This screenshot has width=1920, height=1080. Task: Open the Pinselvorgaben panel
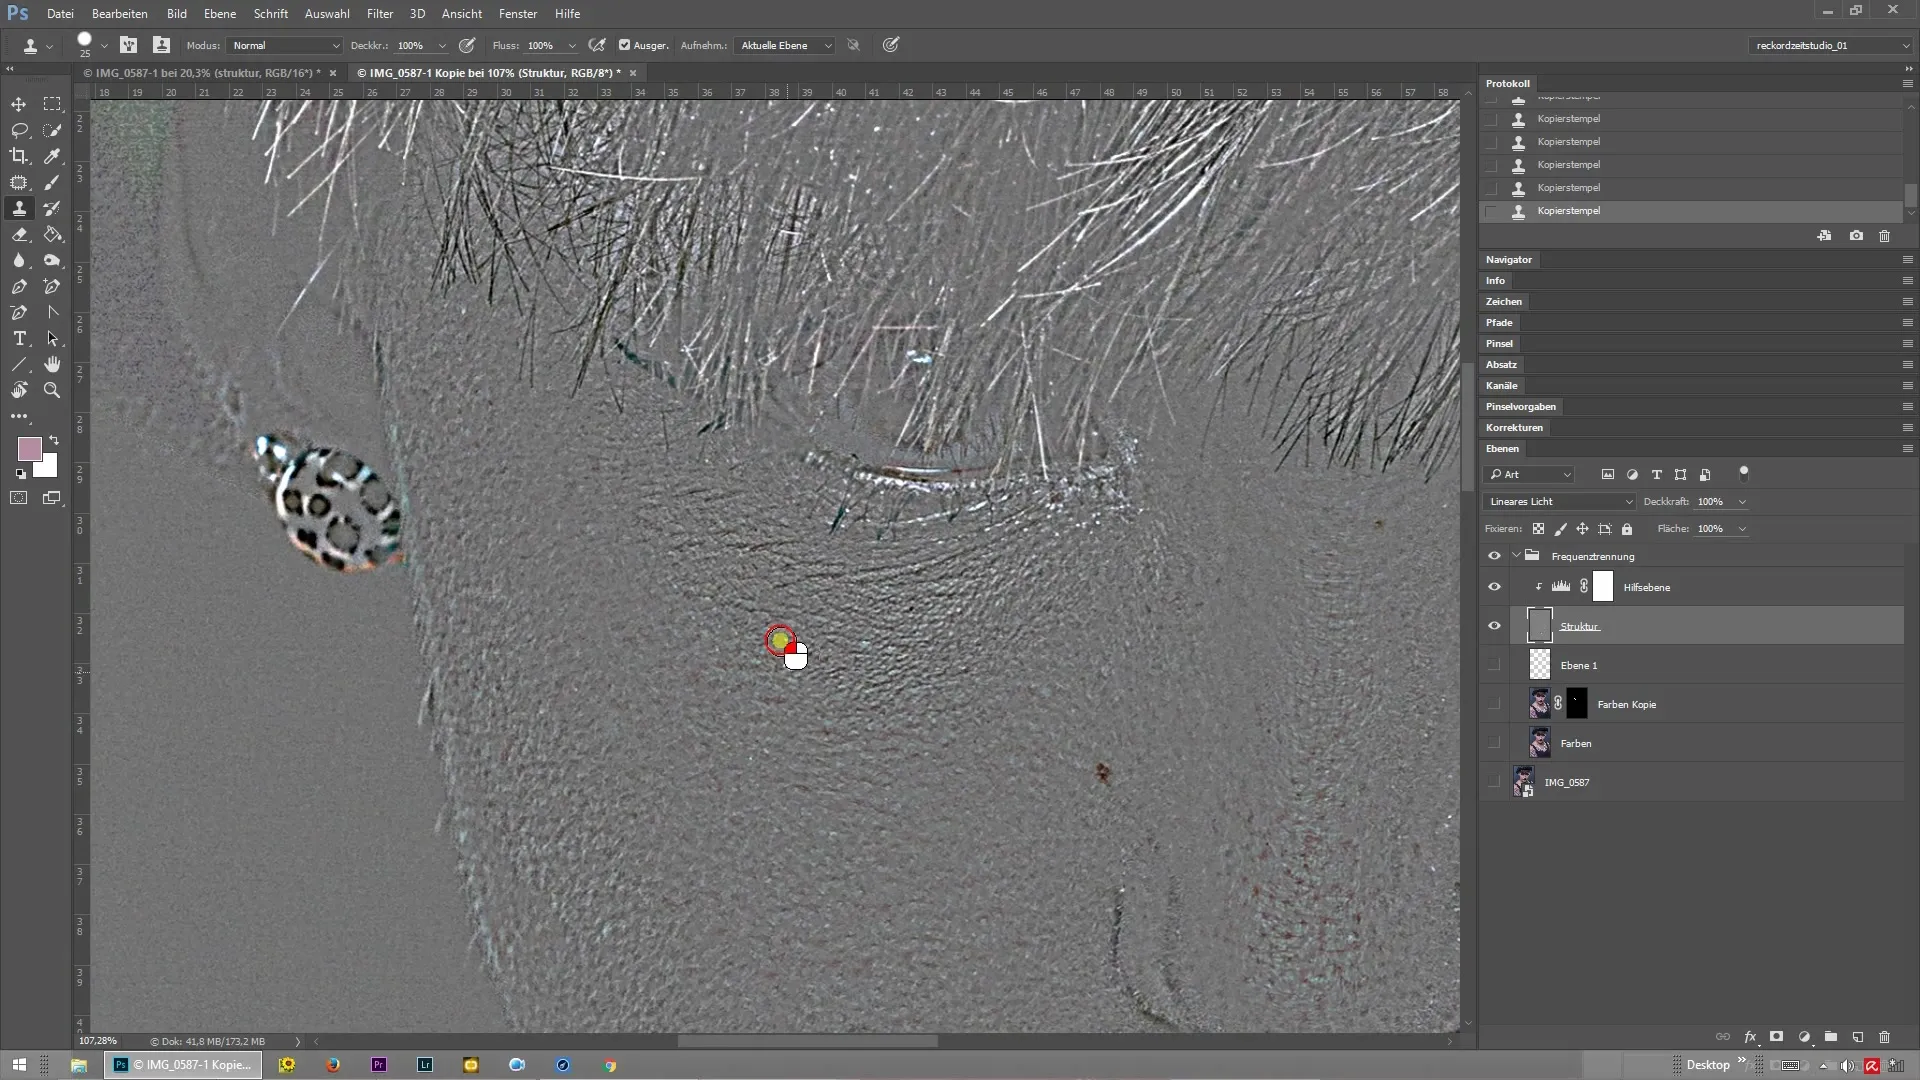[x=1520, y=407]
